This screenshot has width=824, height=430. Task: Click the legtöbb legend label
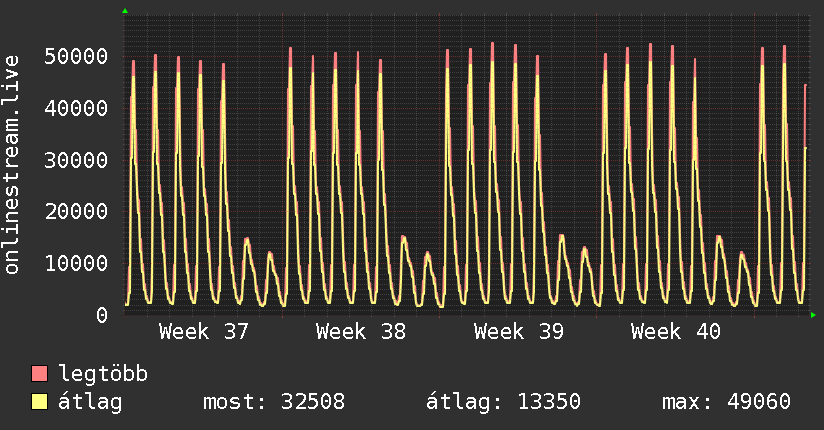pyautogui.click(x=103, y=373)
